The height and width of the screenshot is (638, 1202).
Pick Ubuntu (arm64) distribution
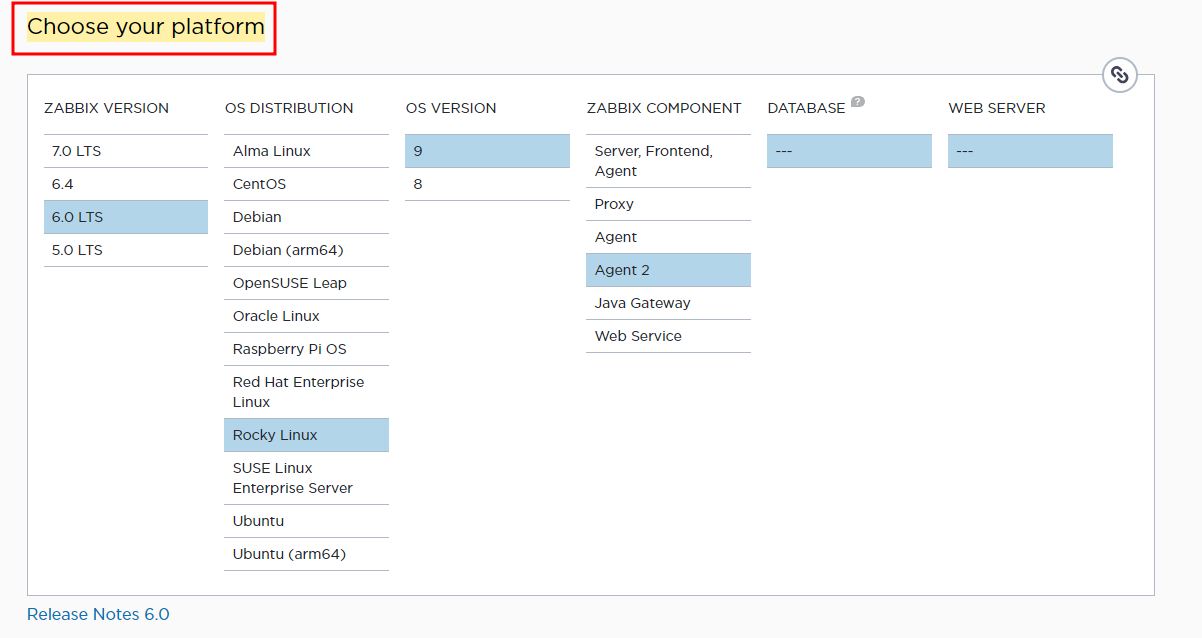click(306, 554)
